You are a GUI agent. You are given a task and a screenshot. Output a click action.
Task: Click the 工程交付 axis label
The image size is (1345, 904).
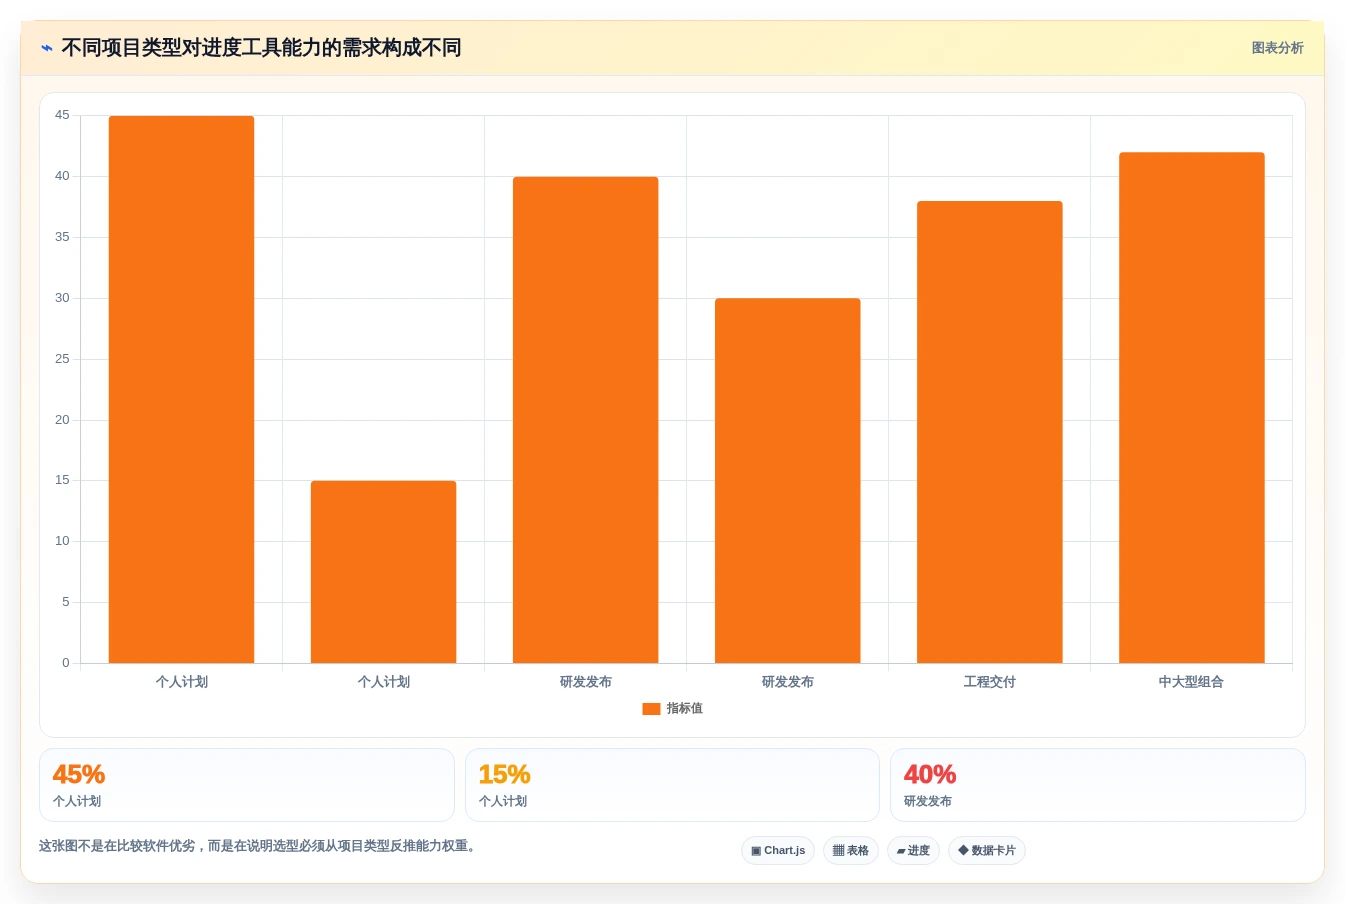(x=990, y=682)
